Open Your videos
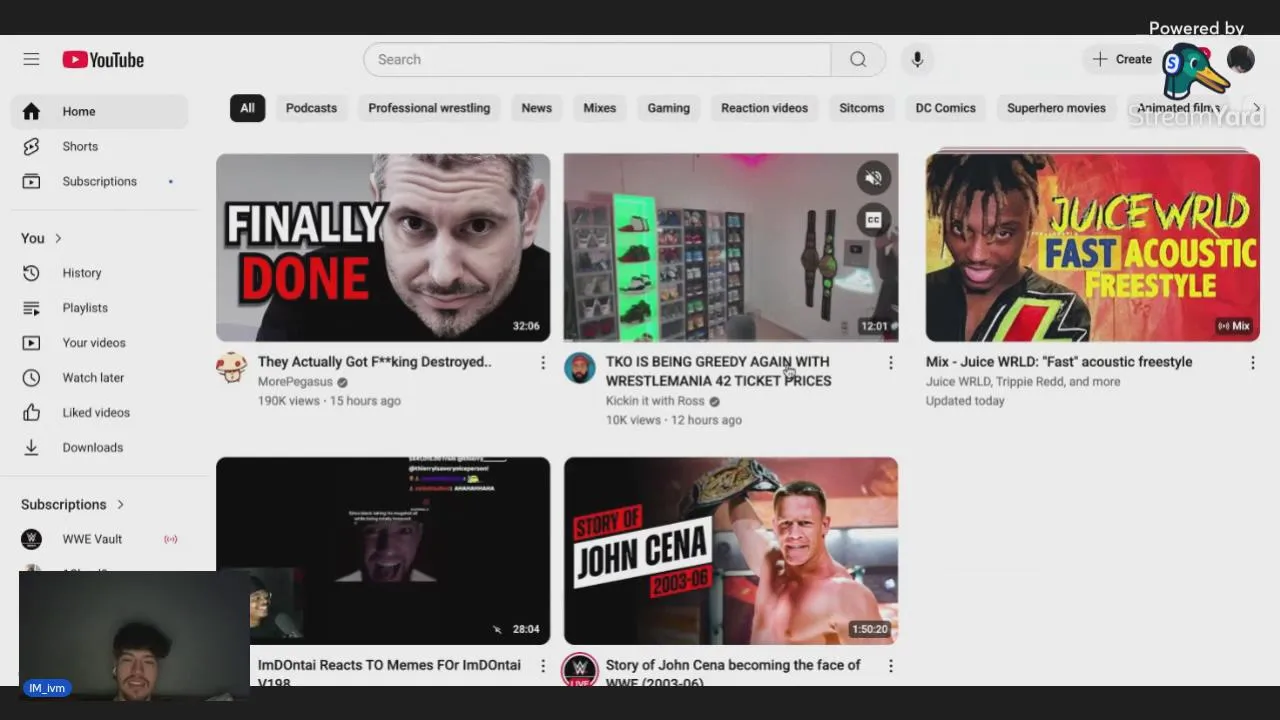The width and height of the screenshot is (1280, 720). pos(99,343)
